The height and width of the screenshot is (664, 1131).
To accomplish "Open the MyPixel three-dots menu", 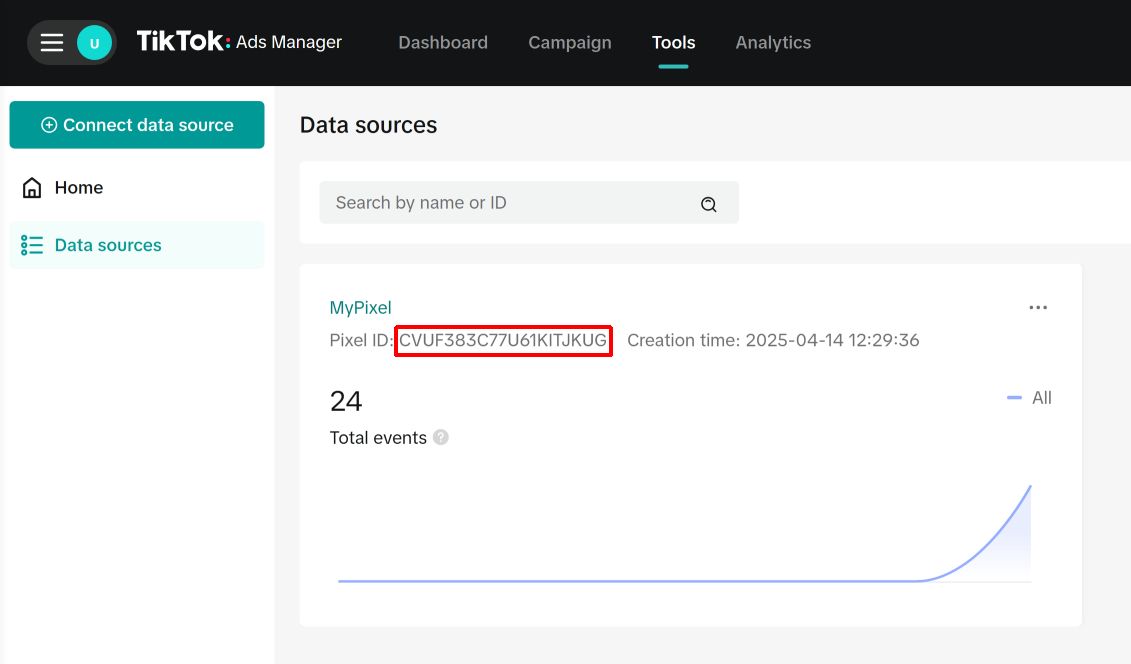I will point(1038,308).
